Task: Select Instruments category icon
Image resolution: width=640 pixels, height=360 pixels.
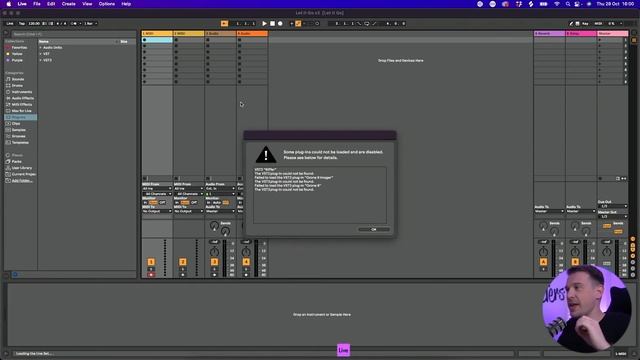Action: click(8, 92)
